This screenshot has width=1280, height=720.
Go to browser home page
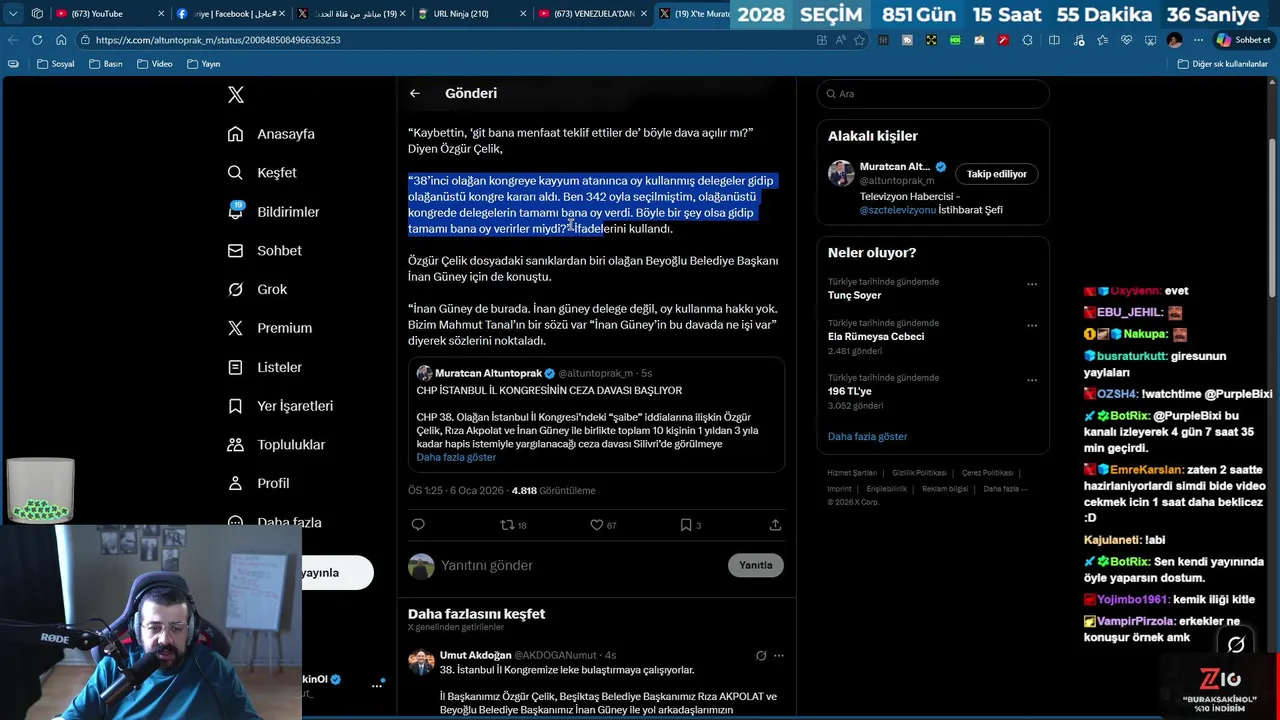61,40
